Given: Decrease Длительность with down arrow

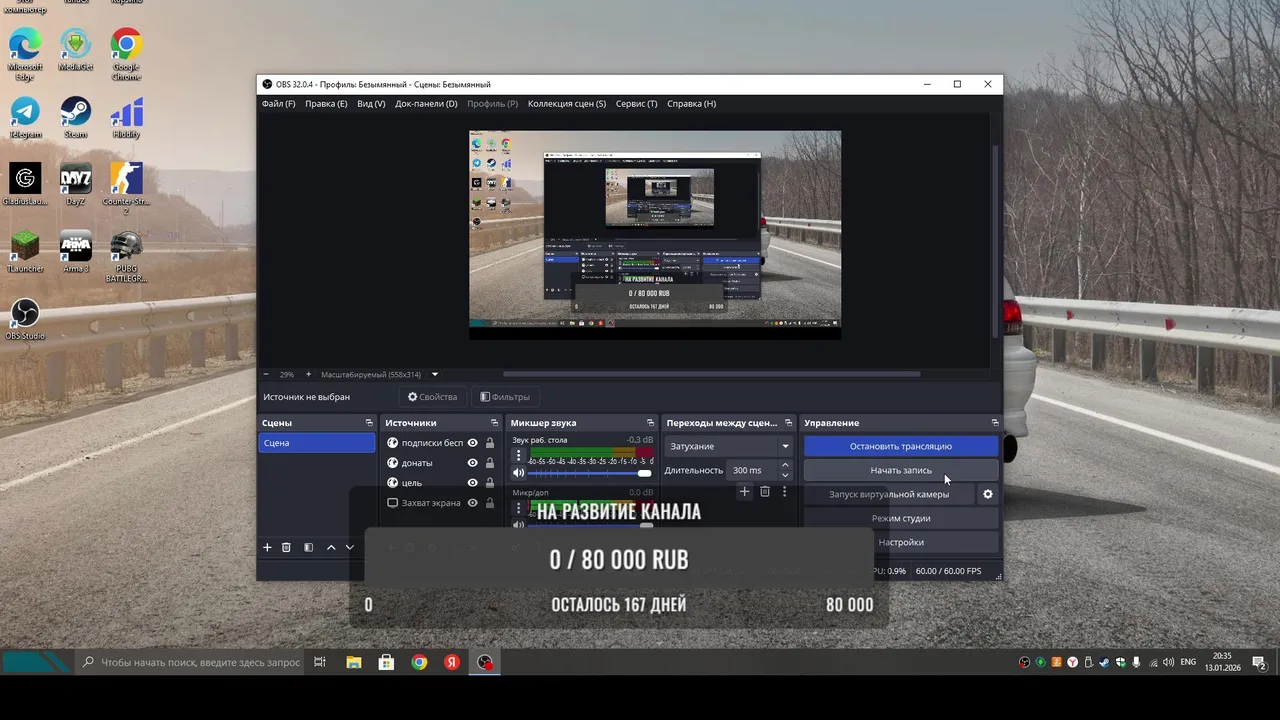Looking at the screenshot, I should pyautogui.click(x=785, y=475).
